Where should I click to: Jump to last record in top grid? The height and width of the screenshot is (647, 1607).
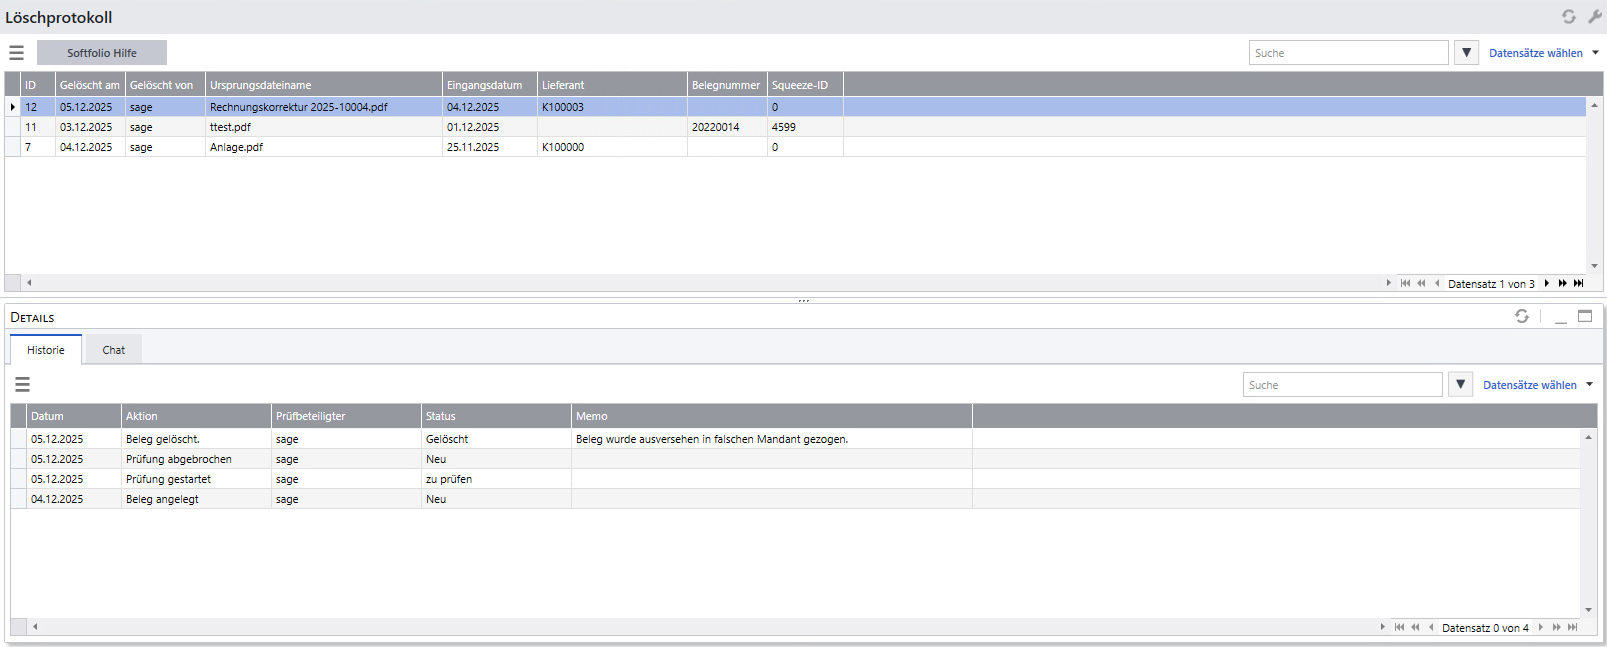click(1579, 283)
